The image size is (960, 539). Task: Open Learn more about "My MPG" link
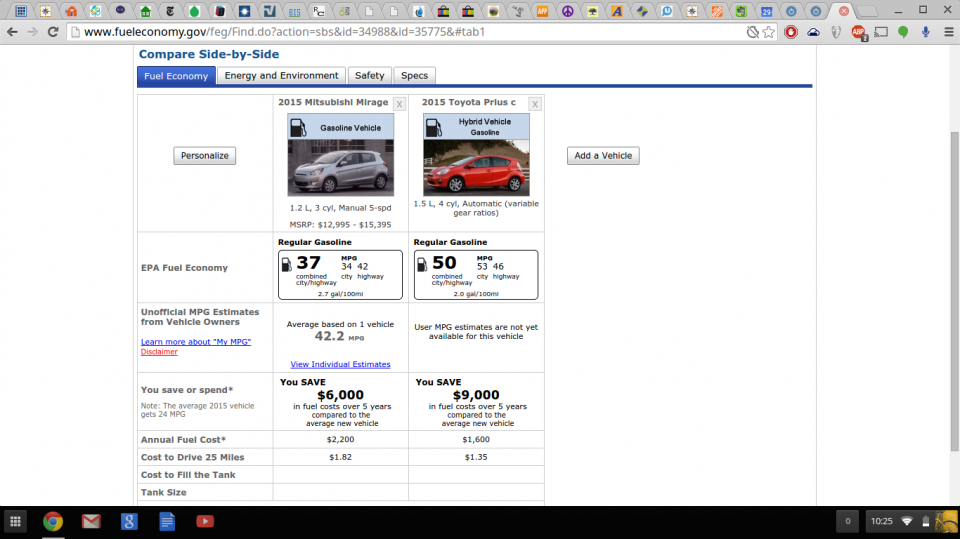click(196, 342)
